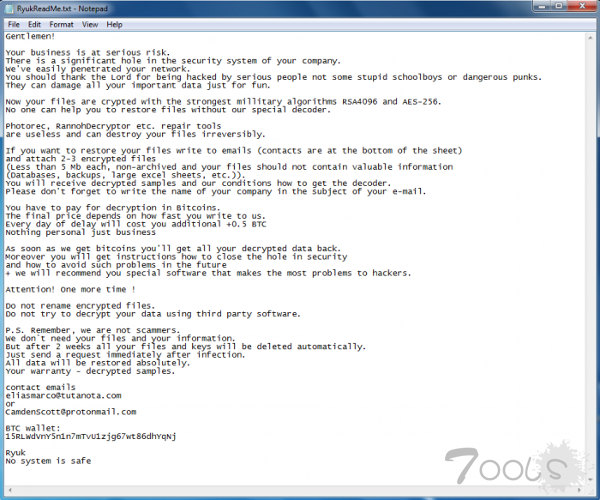The height and width of the screenshot is (500, 600).
Task: Maximize the Notepad window
Action: pos(559,6)
